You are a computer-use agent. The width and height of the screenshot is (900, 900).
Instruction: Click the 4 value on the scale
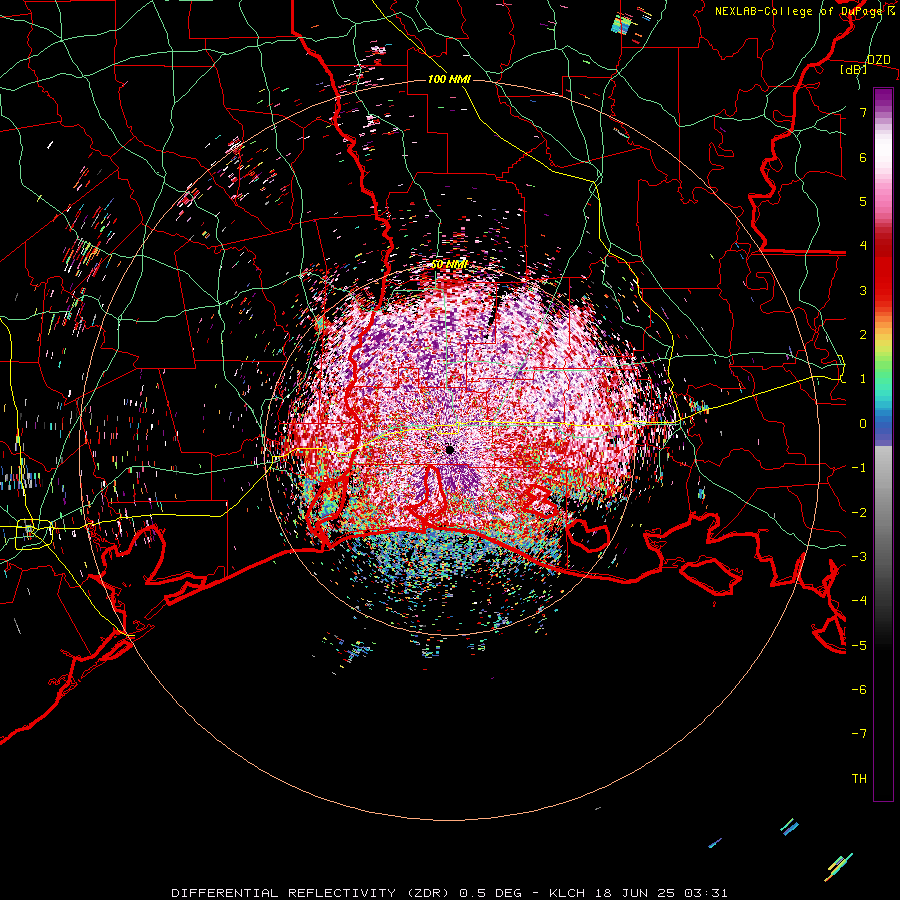click(863, 246)
